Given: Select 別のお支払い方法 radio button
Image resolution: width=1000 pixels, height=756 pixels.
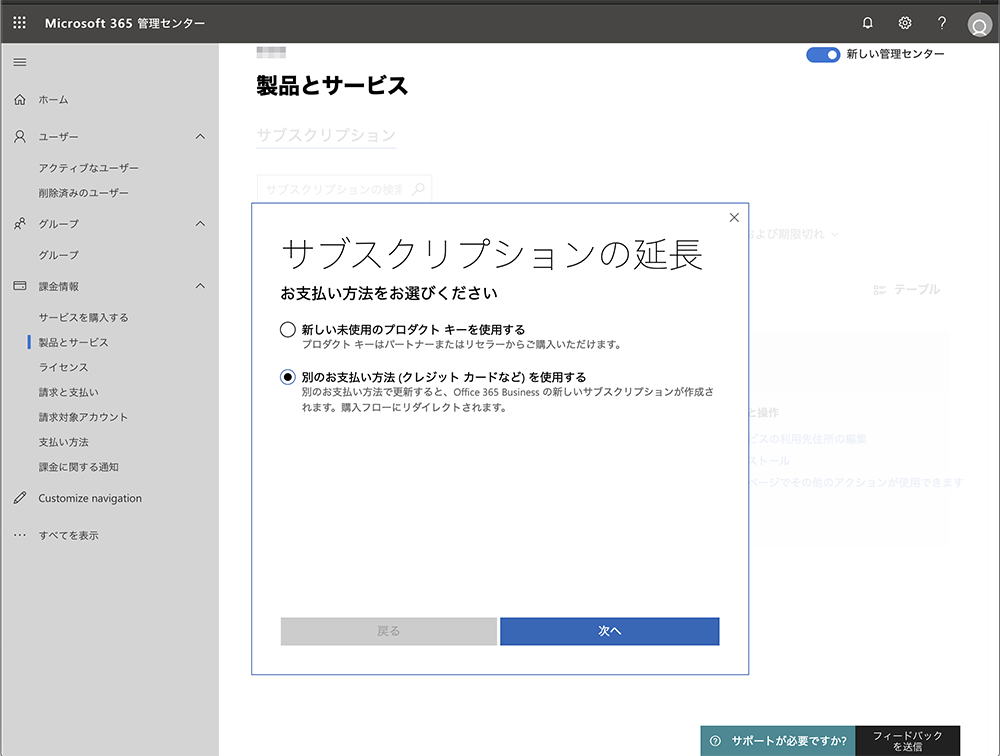Looking at the screenshot, I should click(288, 377).
